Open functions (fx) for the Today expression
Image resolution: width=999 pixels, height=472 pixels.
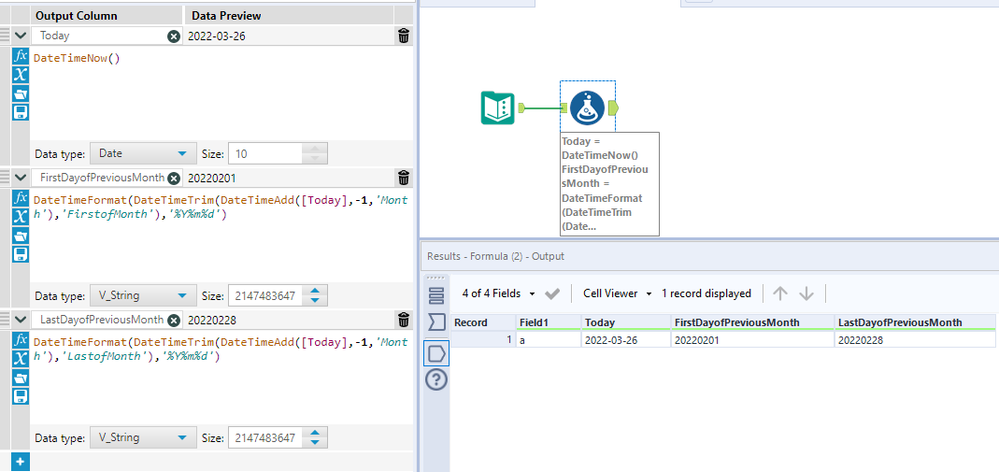[21, 55]
